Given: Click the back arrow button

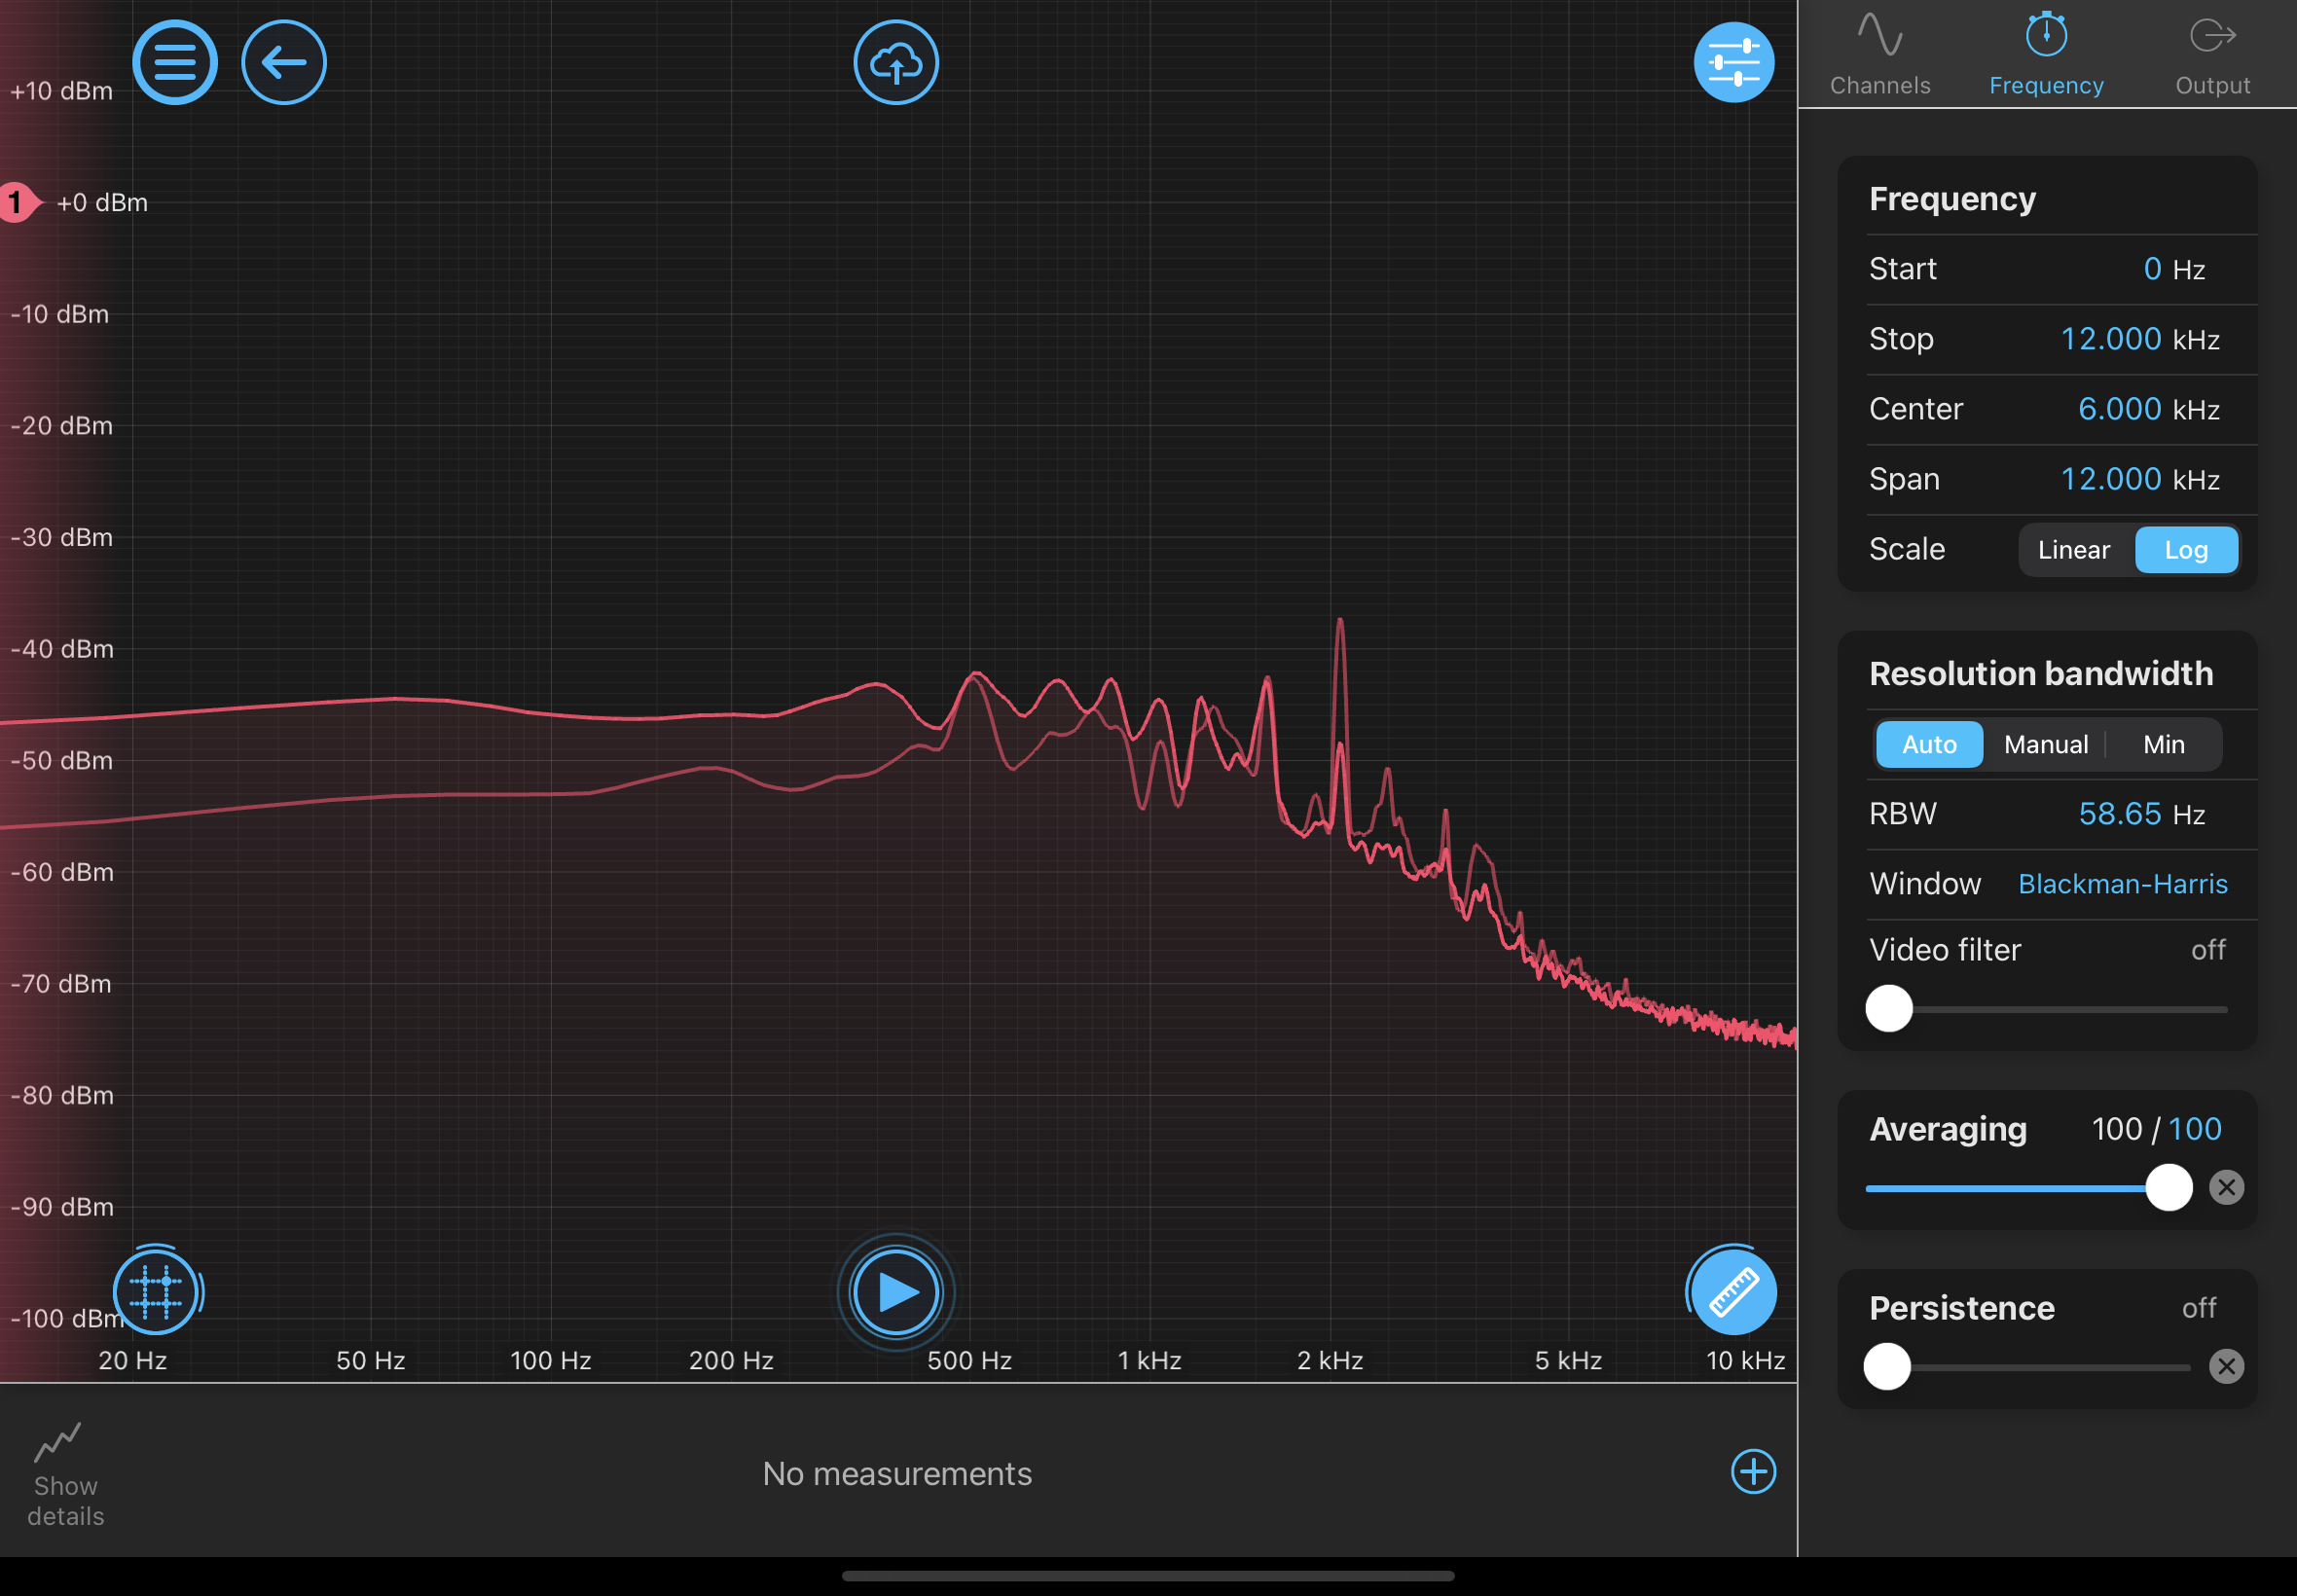Looking at the screenshot, I should 284,62.
